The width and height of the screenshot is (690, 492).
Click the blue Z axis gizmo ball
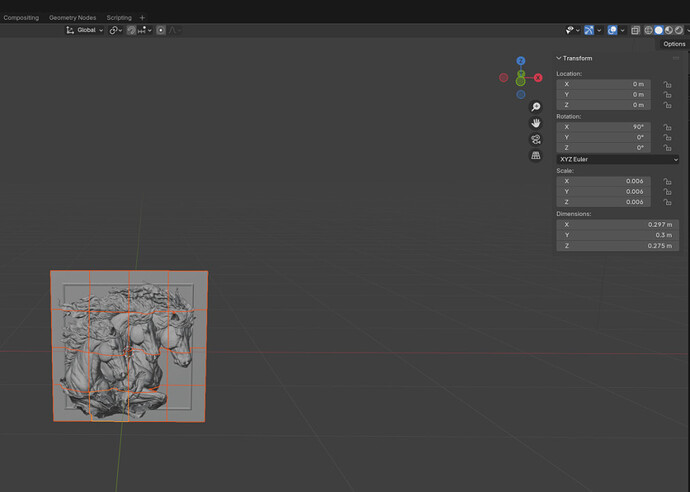click(521, 62)
